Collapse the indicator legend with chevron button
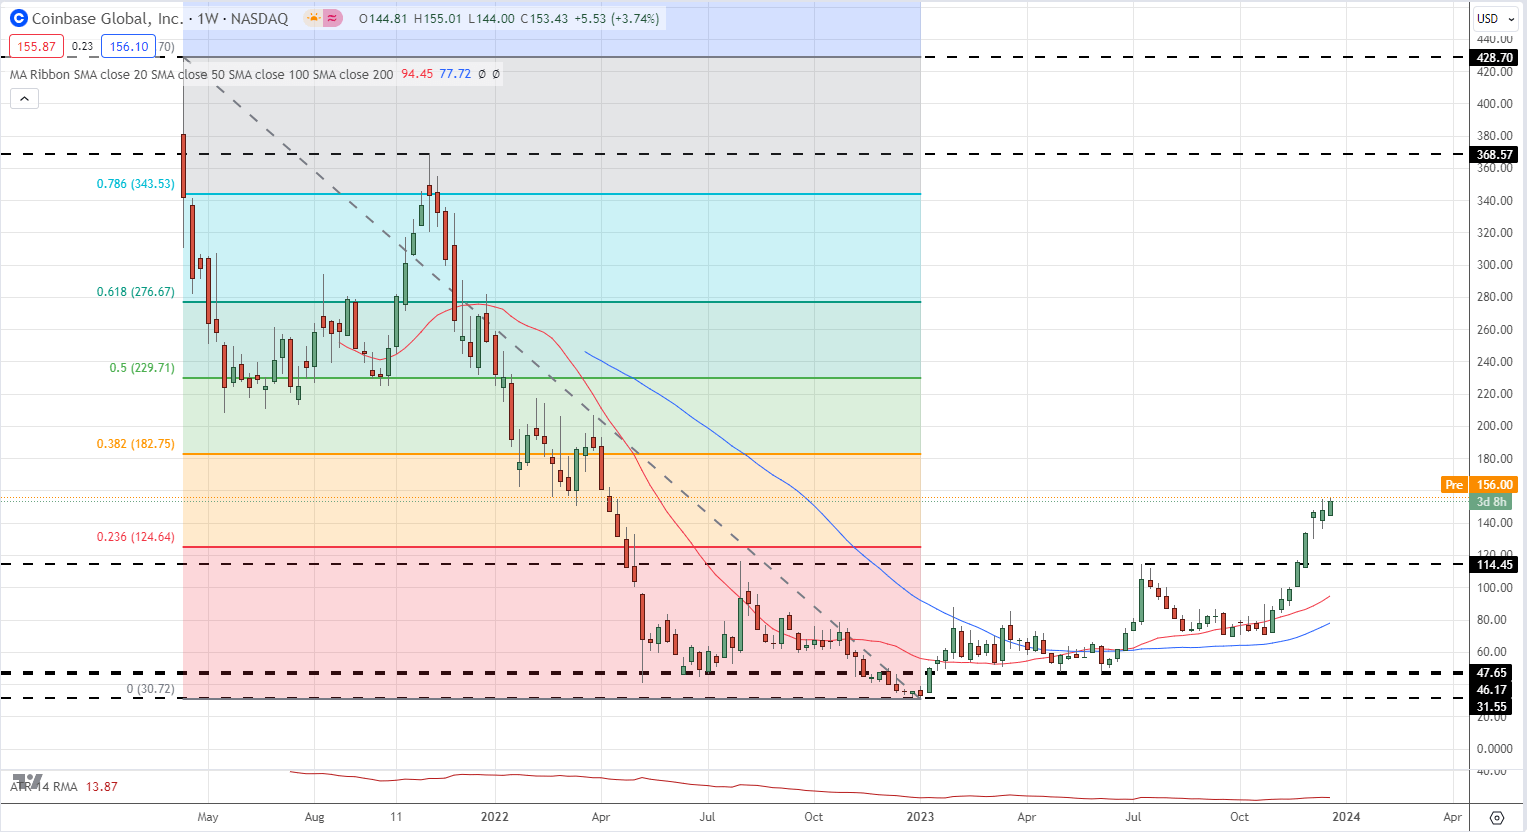This screenshot has width=1527, height=832. pyautogui.click(x=24, y=98)
